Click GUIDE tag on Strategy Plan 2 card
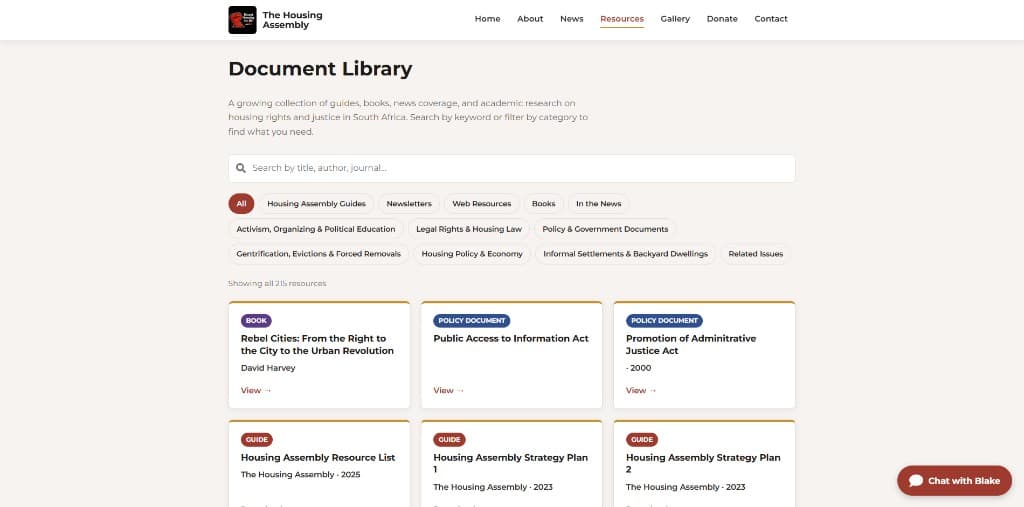1024x507 pixels. pos(642,440)
